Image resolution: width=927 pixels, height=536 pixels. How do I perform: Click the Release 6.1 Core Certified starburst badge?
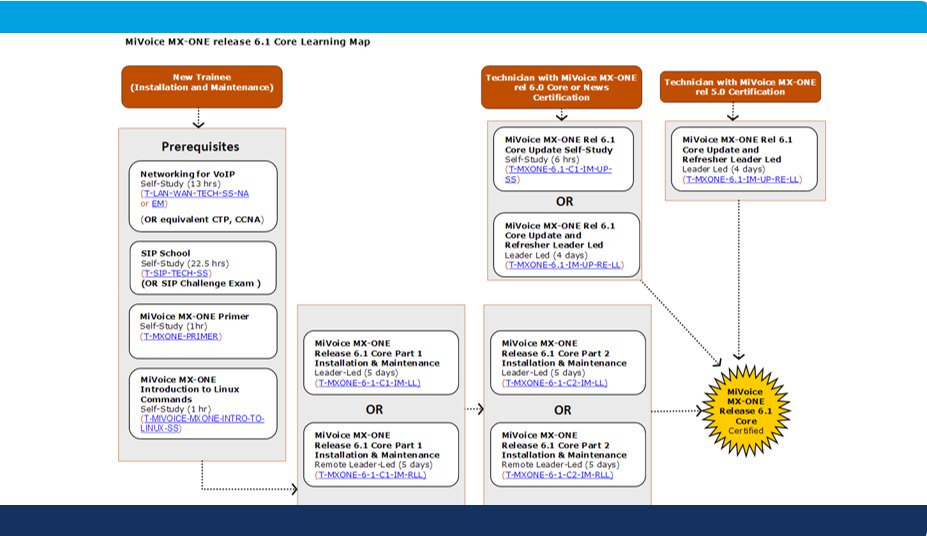746,411
